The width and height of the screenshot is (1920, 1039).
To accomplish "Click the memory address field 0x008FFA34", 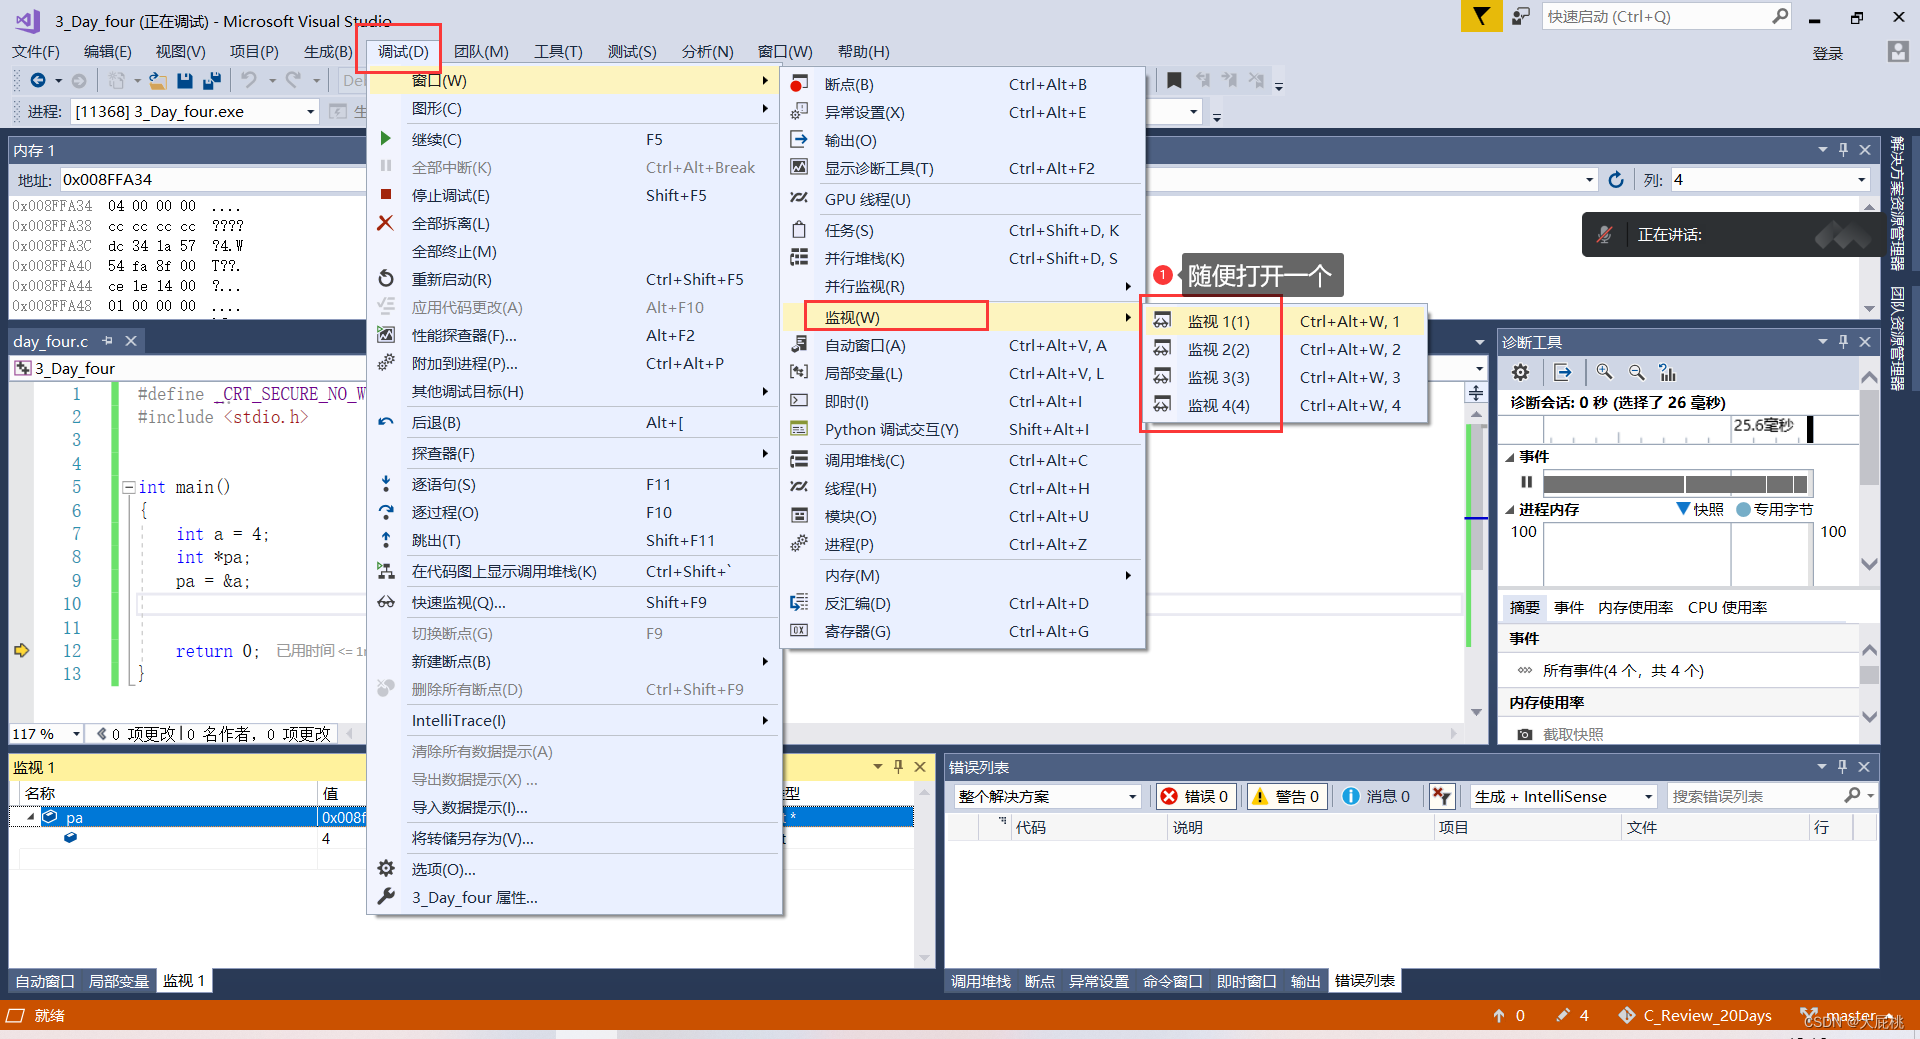I will pos(212,180).
